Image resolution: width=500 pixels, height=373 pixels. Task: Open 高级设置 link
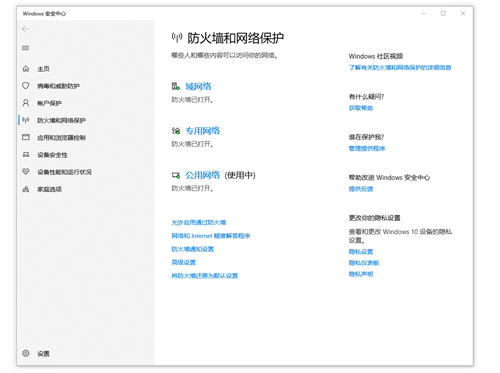click(x=184, y=262)
